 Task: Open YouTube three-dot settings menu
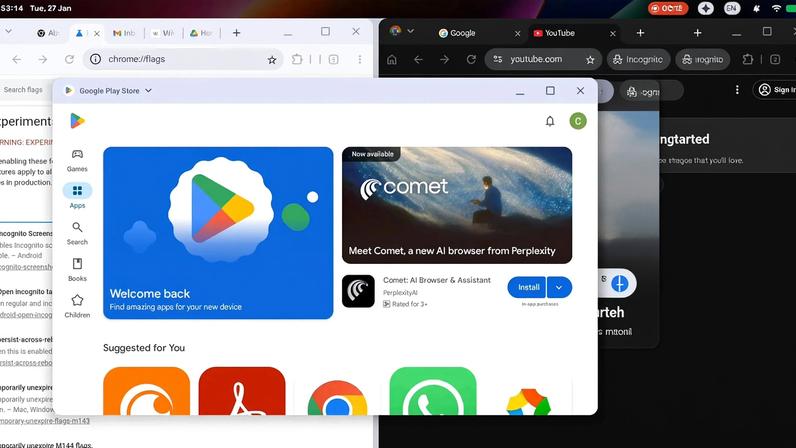(737, 90)
